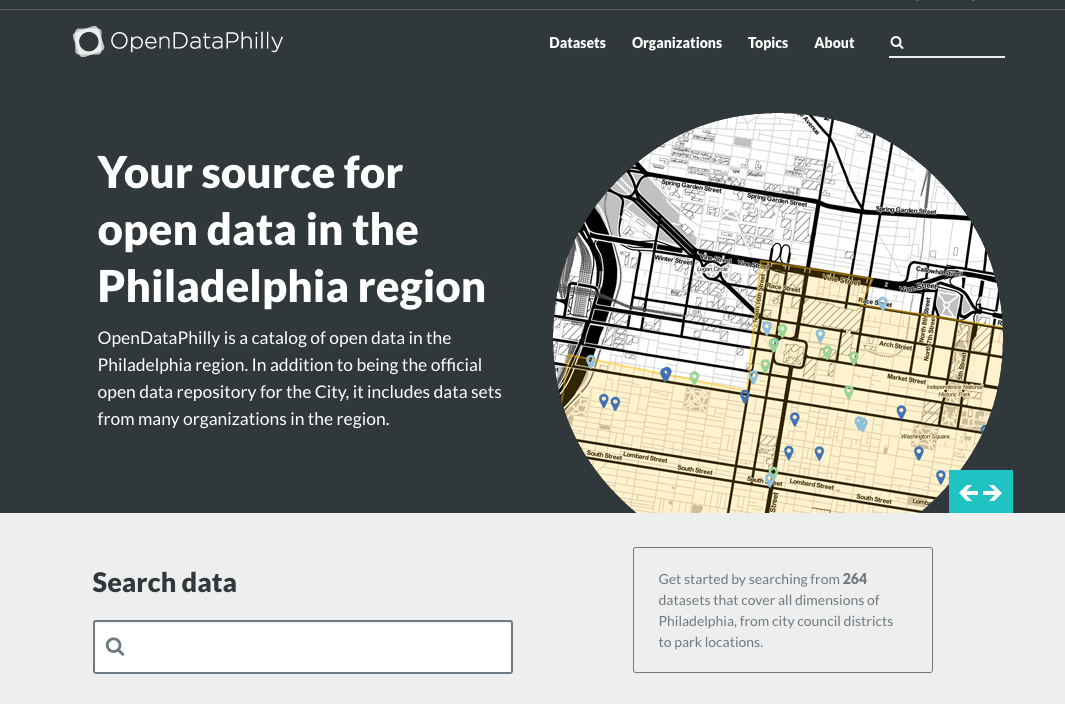The width and height of the screenshot is (1065, 704).
Task: Click into the Search data input box
Action: (315, 647)
